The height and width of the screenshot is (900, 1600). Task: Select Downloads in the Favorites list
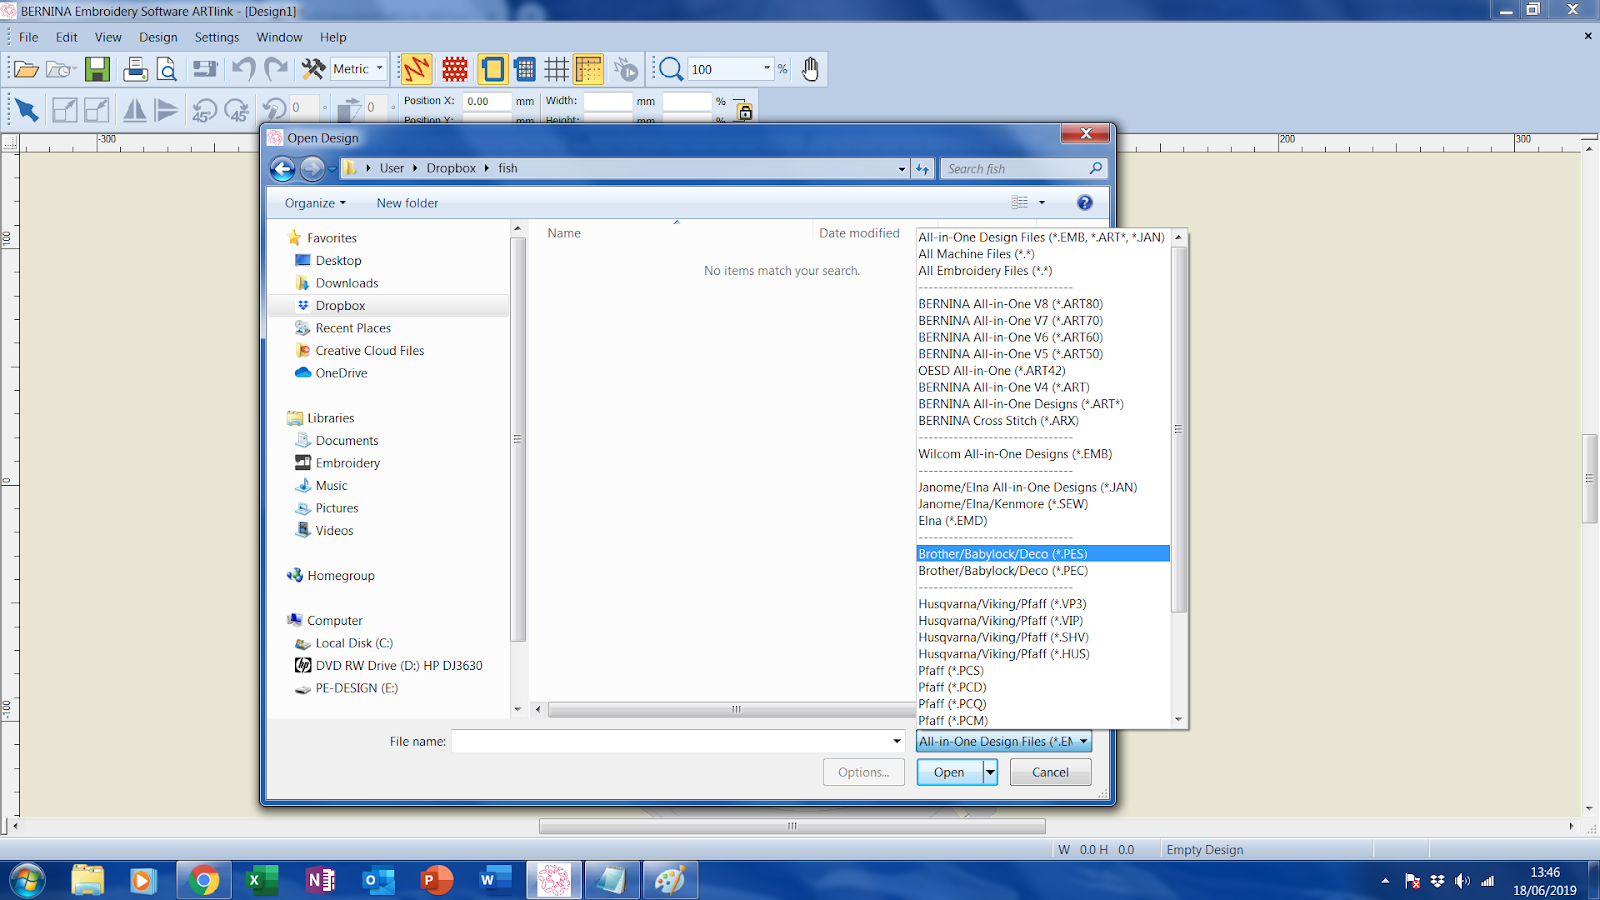pyautogui.click(x=347, y=283)
